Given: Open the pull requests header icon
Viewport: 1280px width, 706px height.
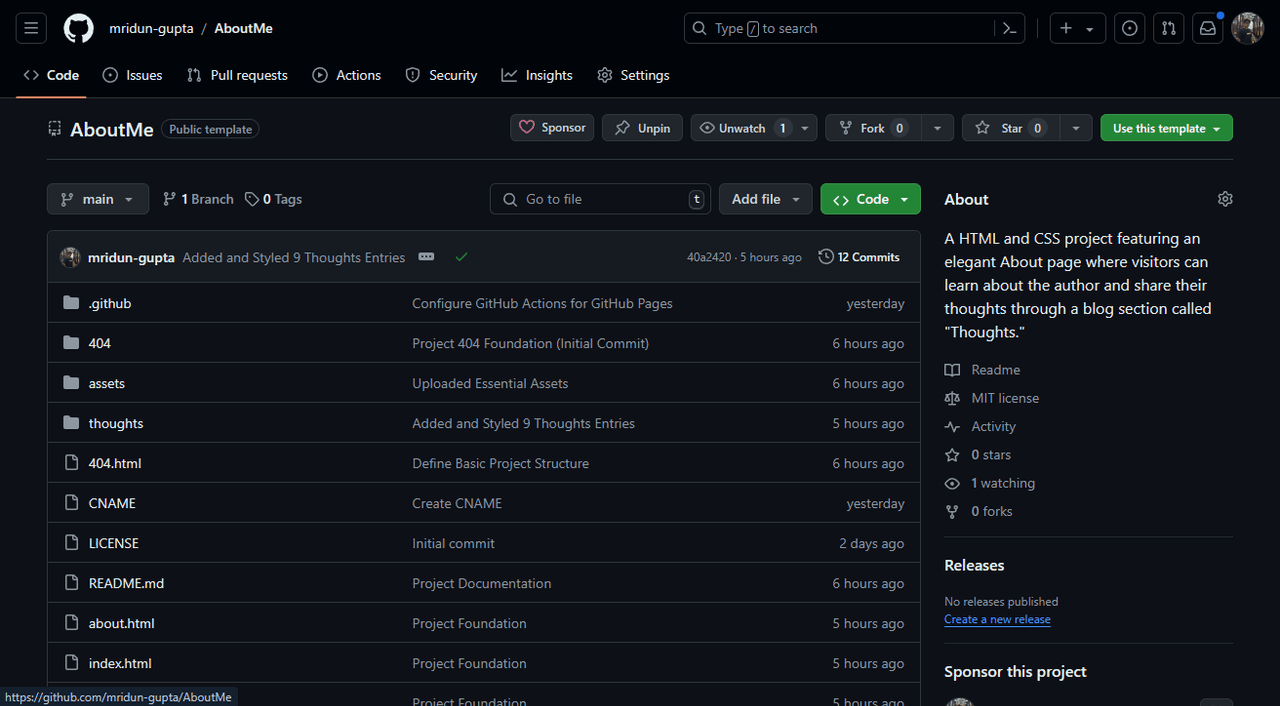Looking at the screenshot, I should tap(1168, 29).
